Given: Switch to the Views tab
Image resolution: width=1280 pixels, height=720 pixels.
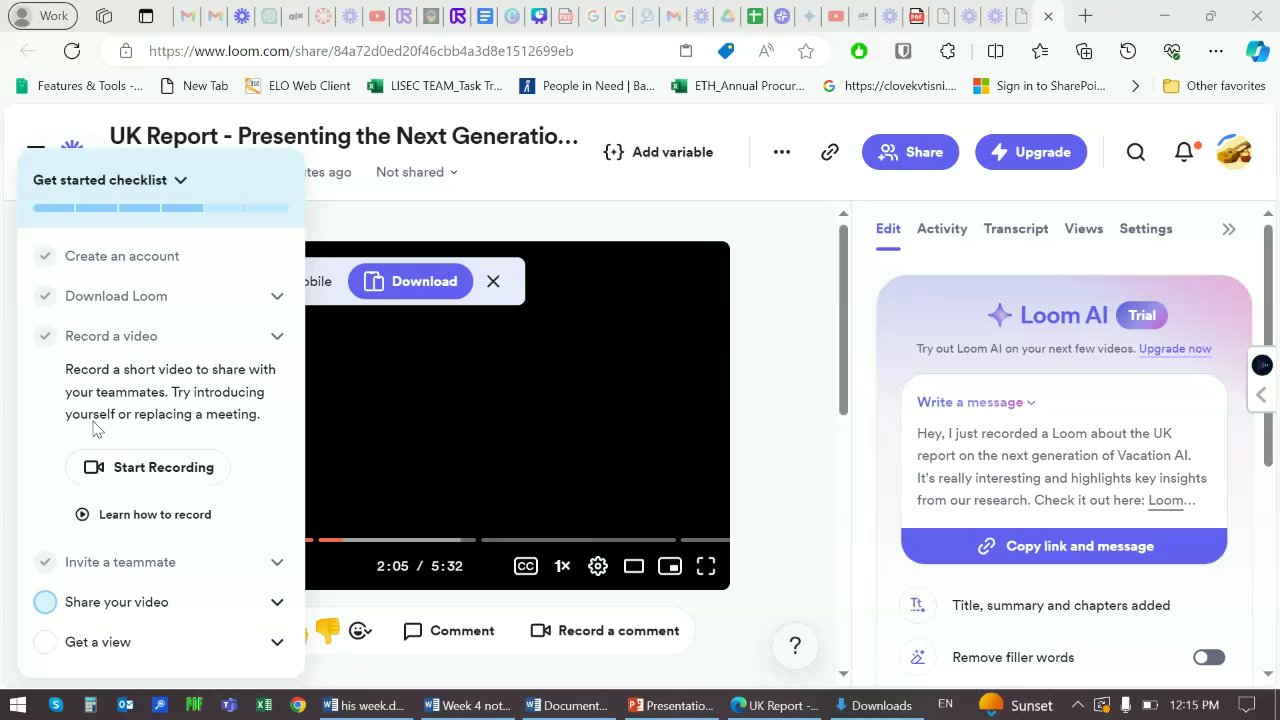Looking at the screenshot, I should point(1083,229).
